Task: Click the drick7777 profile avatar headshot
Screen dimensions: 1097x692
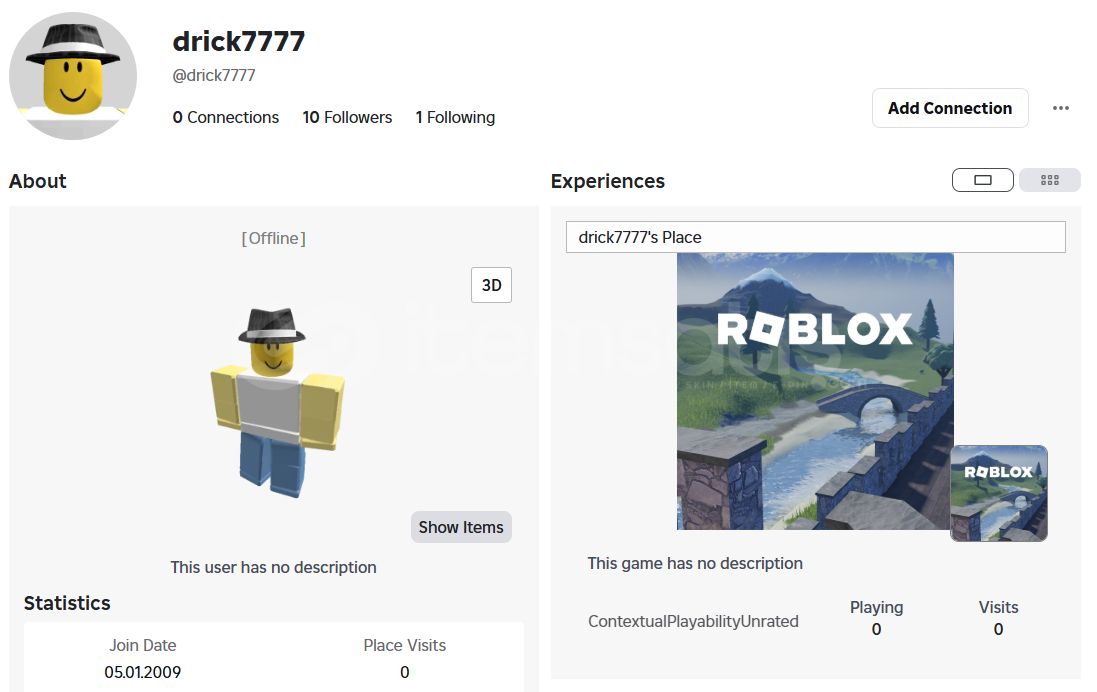Action: [x=73, y=76]
